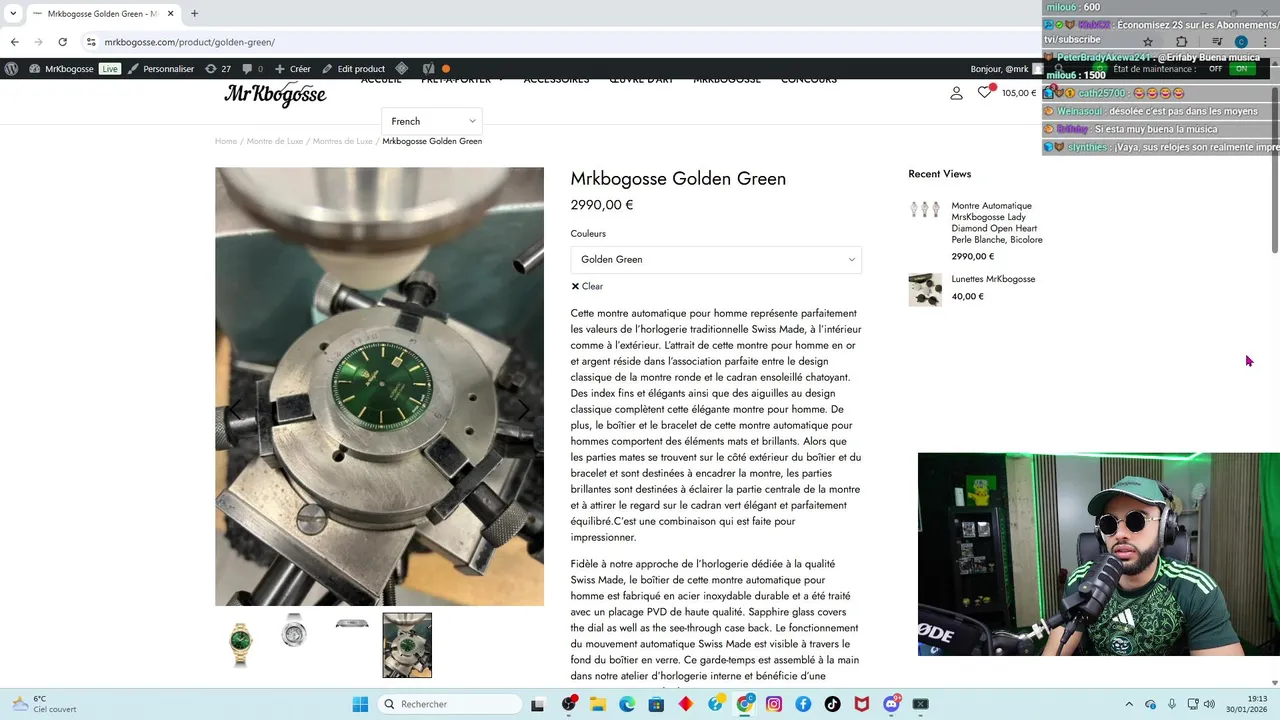Viewport: 1280px width, 720px height.
Task: Click the Rechercher taskbar search box
Action: tap(451, 704)
